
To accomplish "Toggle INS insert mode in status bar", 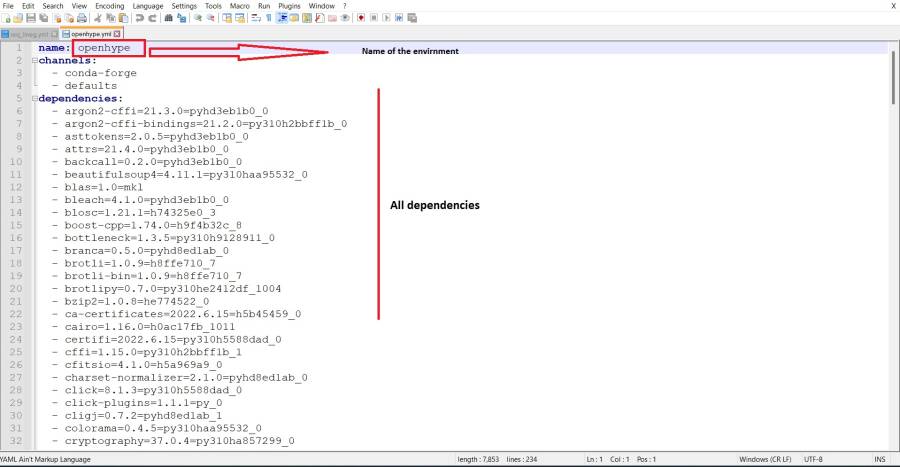I will click(x=879, y=459).
